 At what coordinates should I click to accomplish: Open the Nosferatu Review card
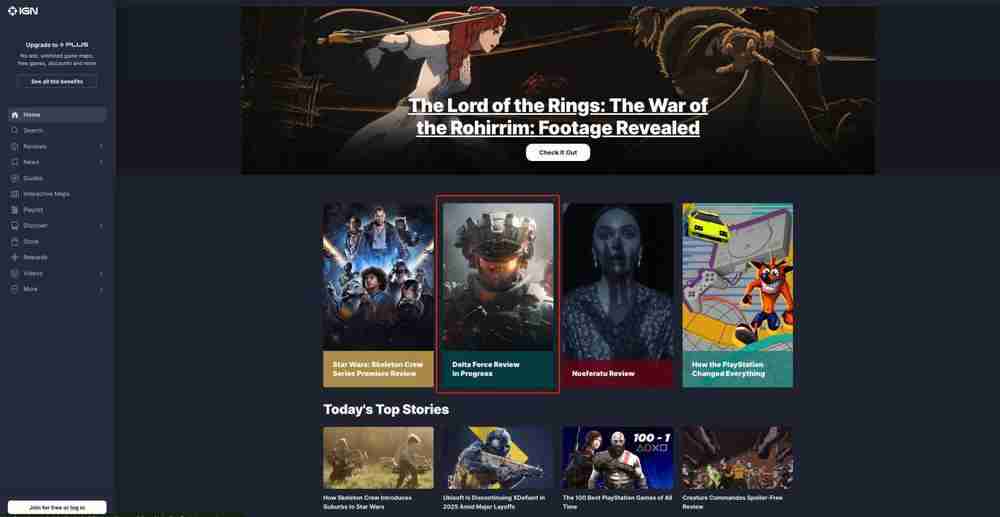coord(617,295)
